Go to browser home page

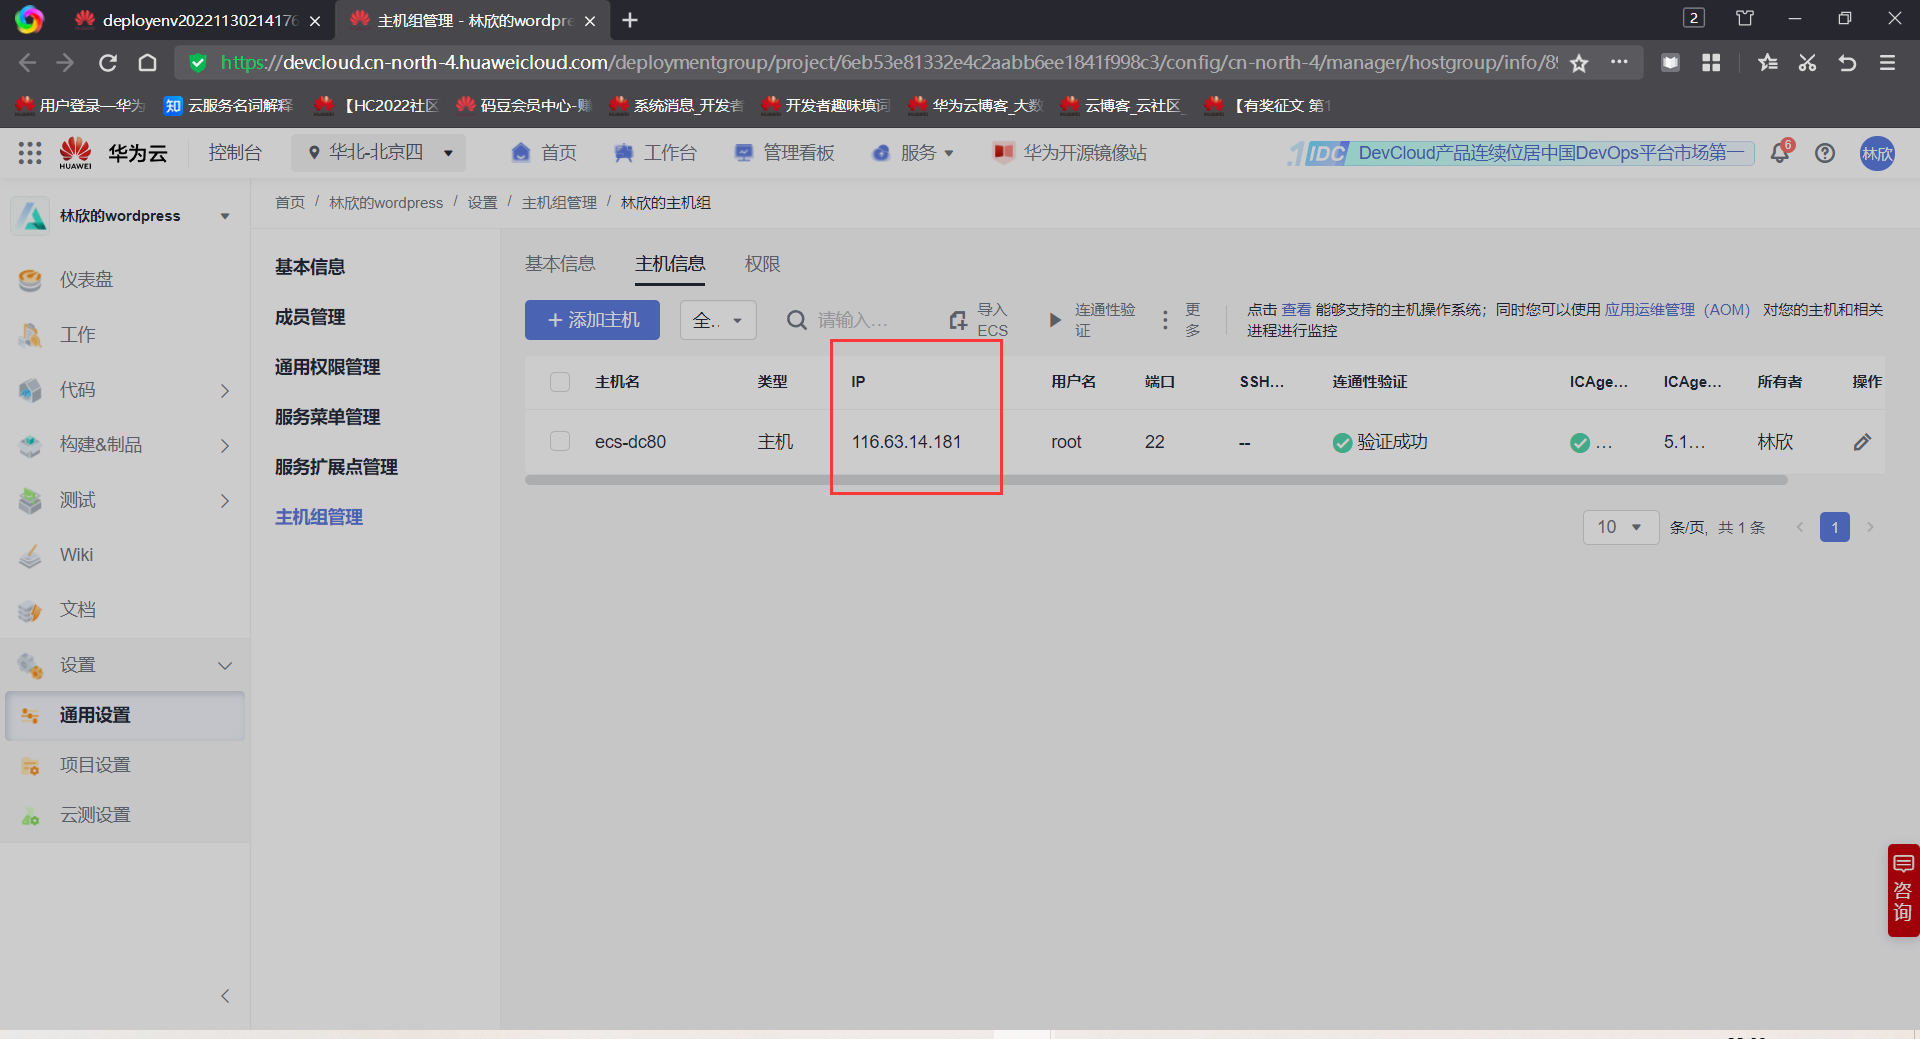pos(147,63)
